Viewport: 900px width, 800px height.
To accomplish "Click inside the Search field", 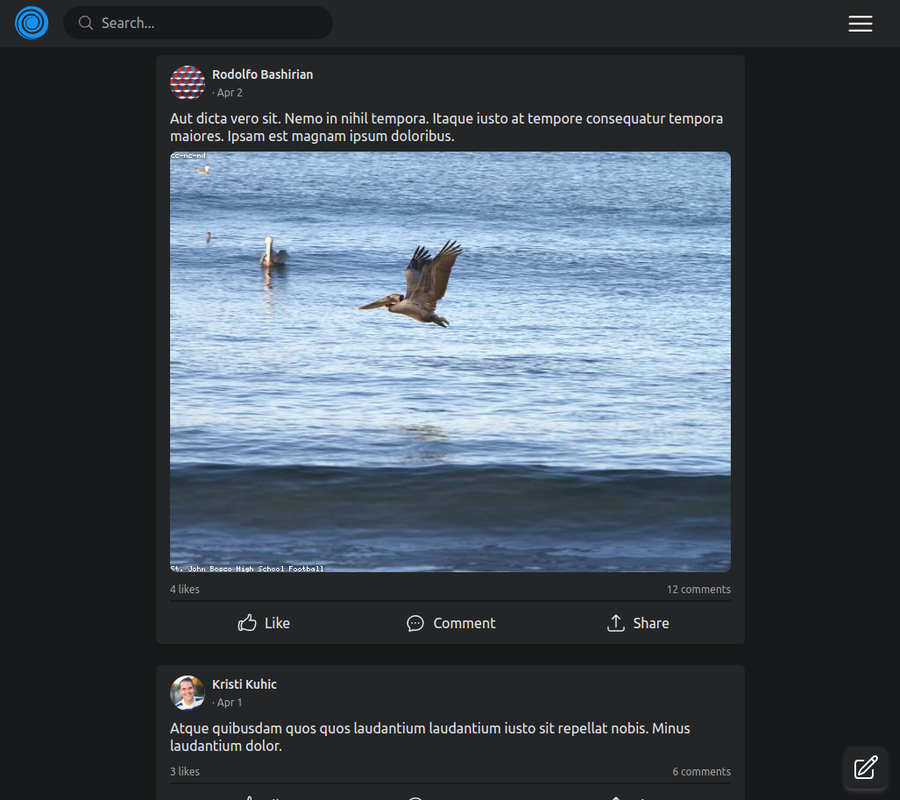I will (198, 22).
